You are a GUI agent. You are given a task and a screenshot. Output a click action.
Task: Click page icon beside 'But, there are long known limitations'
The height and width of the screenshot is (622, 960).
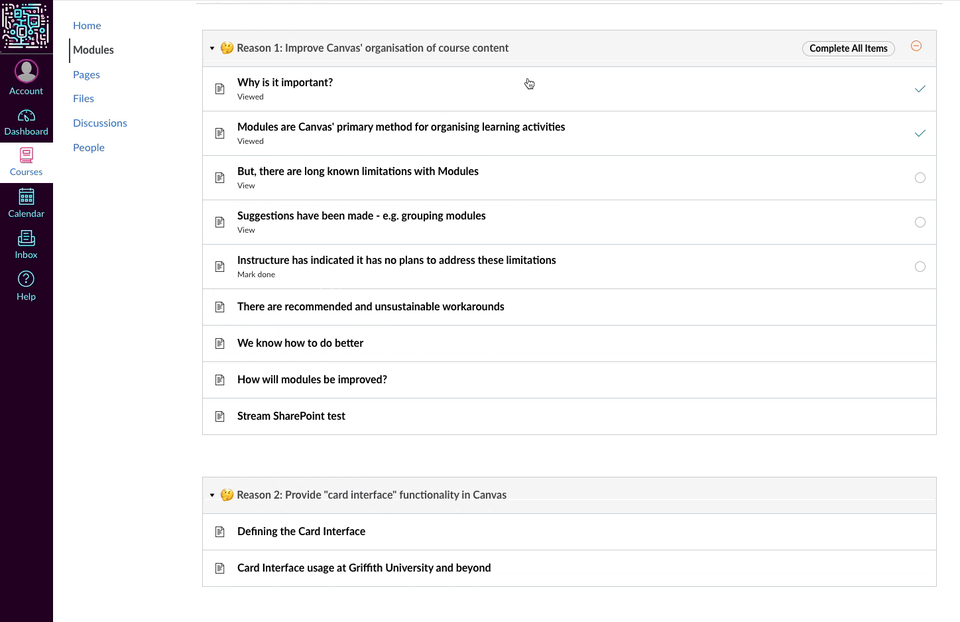[x=220, y=178]
